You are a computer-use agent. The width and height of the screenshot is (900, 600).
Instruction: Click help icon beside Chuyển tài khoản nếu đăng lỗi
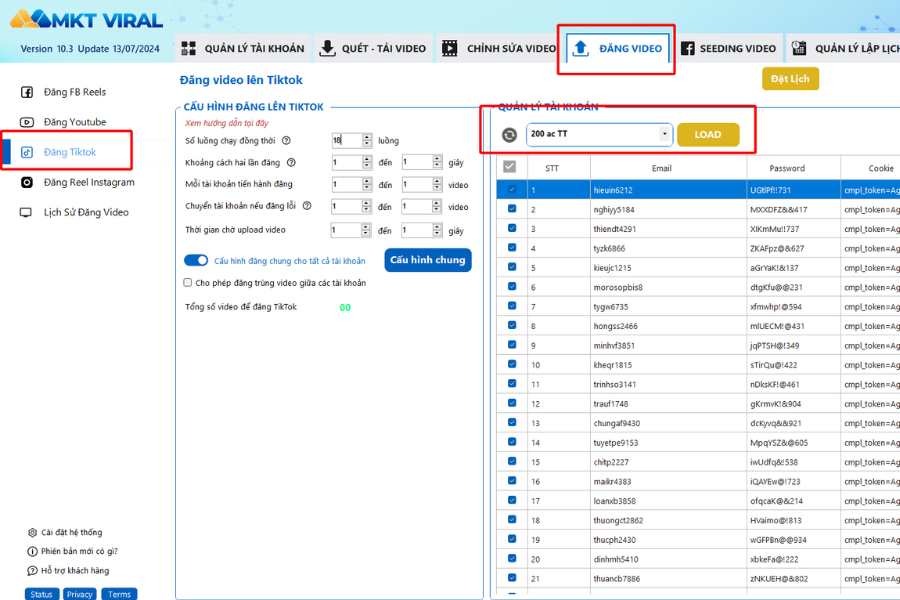coord(307,206)
